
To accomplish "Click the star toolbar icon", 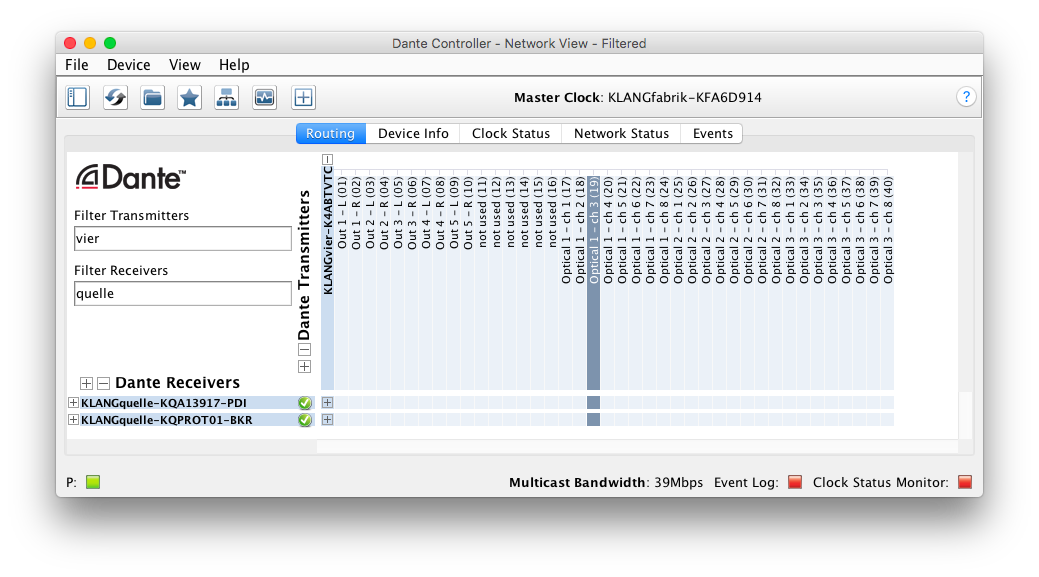I will [x=190, y=97].
